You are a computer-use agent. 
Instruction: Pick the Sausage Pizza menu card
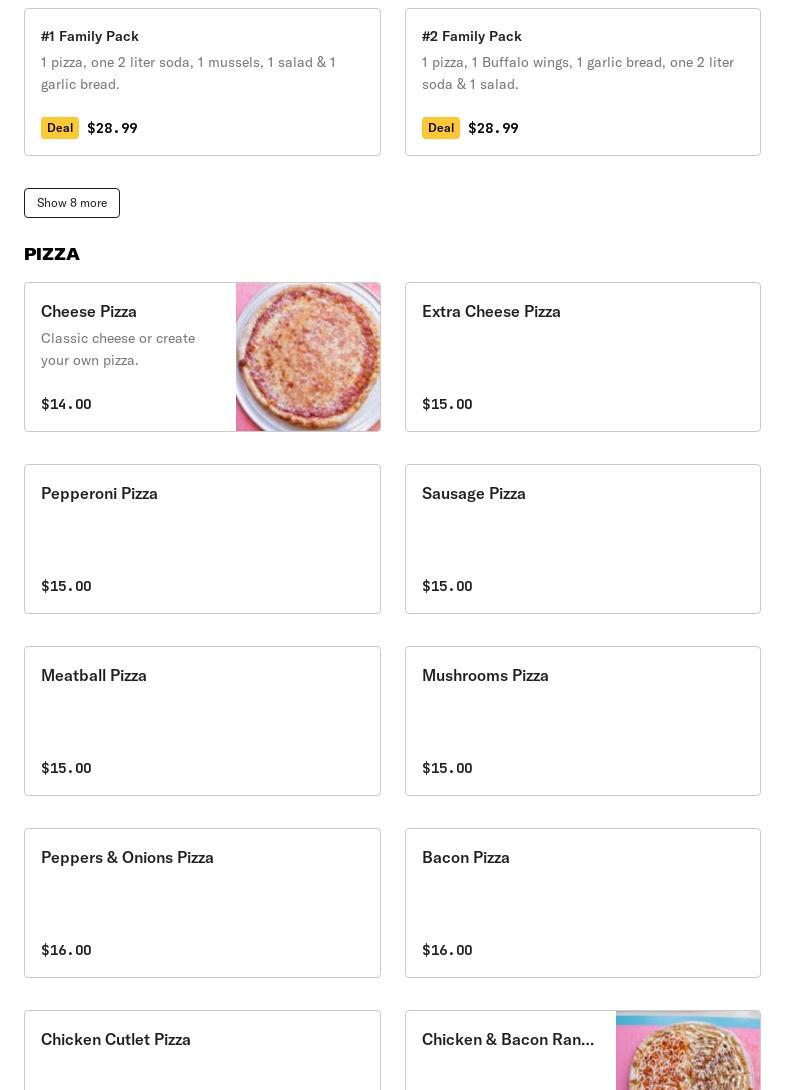(582, 539)
